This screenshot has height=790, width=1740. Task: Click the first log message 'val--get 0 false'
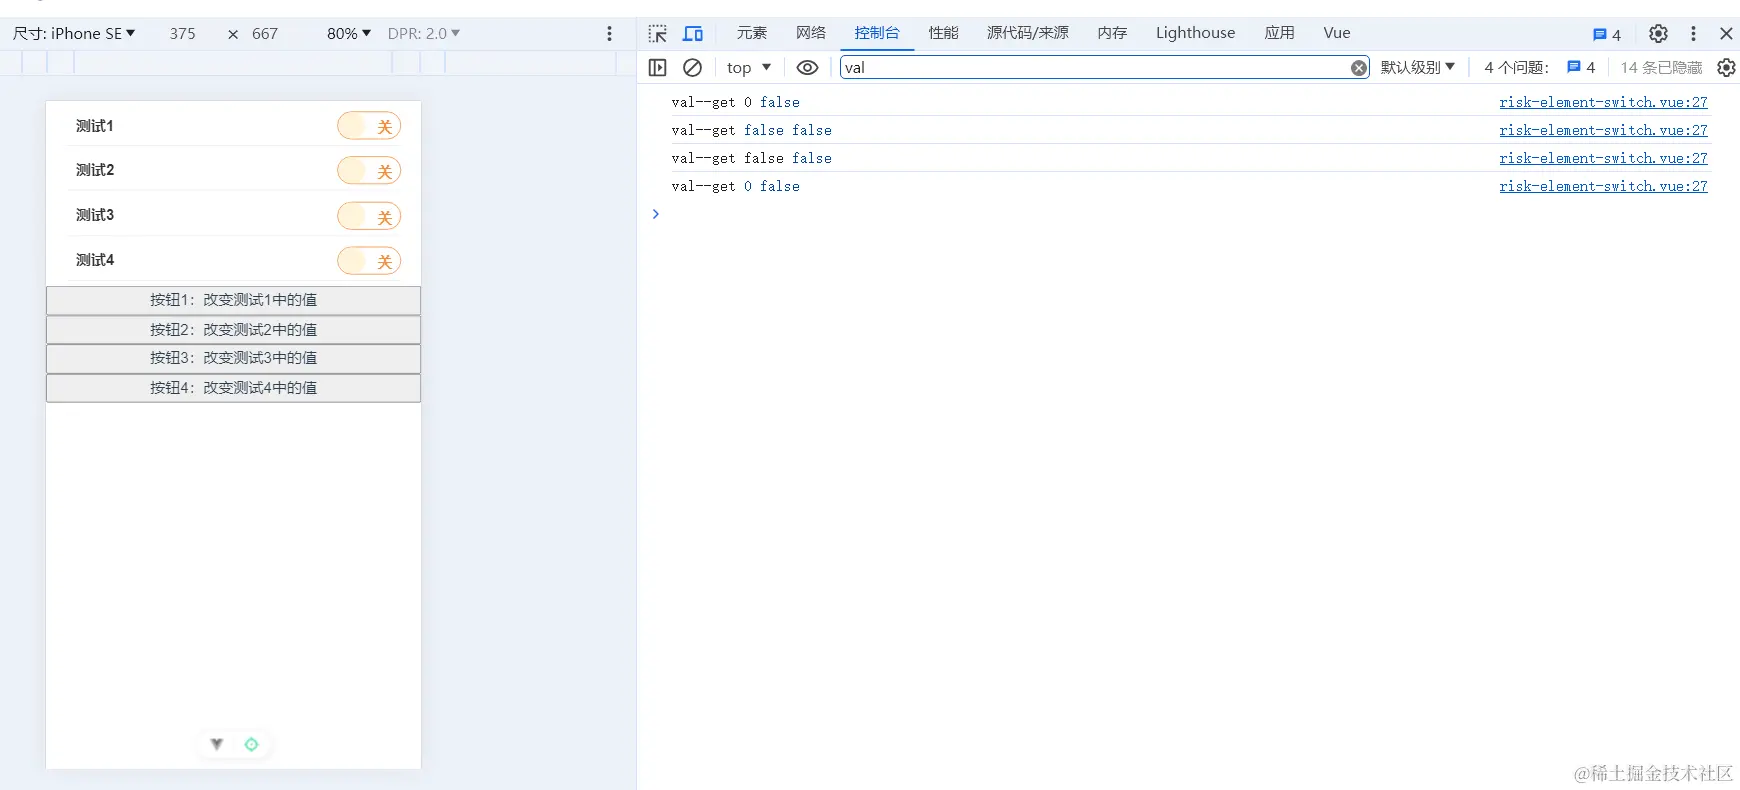(736, 102)
